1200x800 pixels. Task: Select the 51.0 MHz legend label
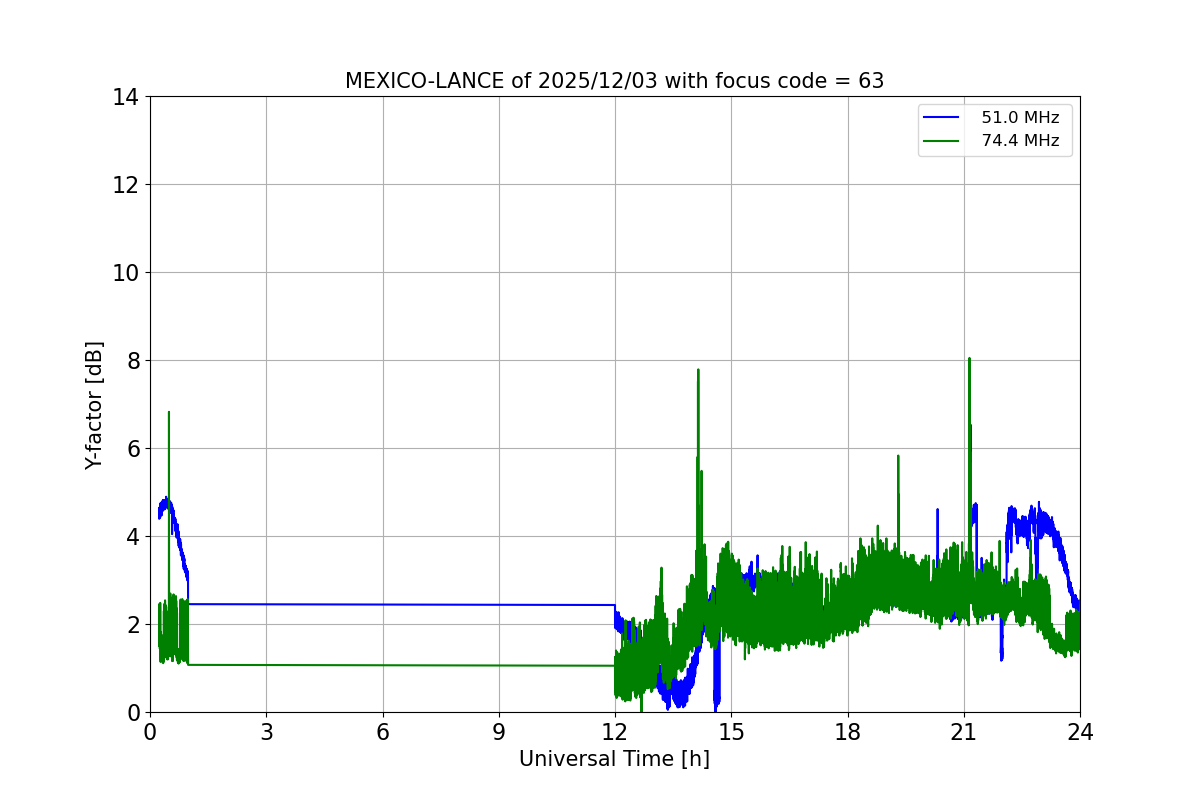point(1020,118)
